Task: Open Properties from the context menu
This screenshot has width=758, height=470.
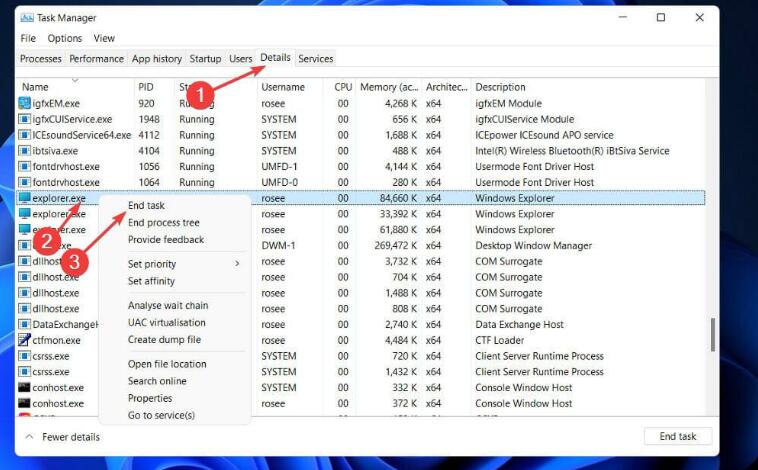Action: (150, 398)
